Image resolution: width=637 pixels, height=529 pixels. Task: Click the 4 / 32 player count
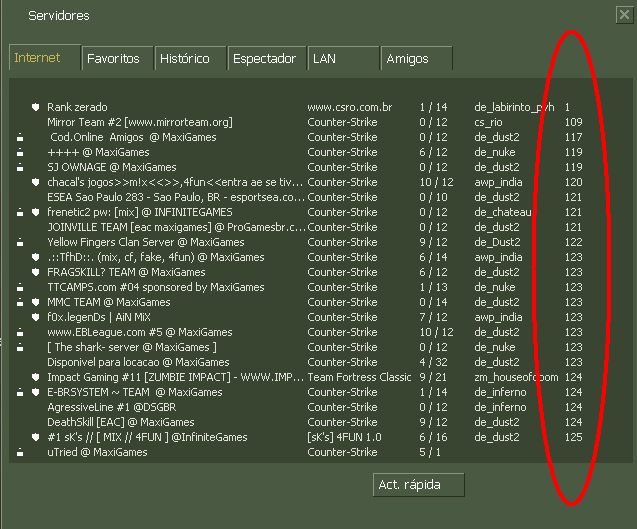(x=433, y=362)
